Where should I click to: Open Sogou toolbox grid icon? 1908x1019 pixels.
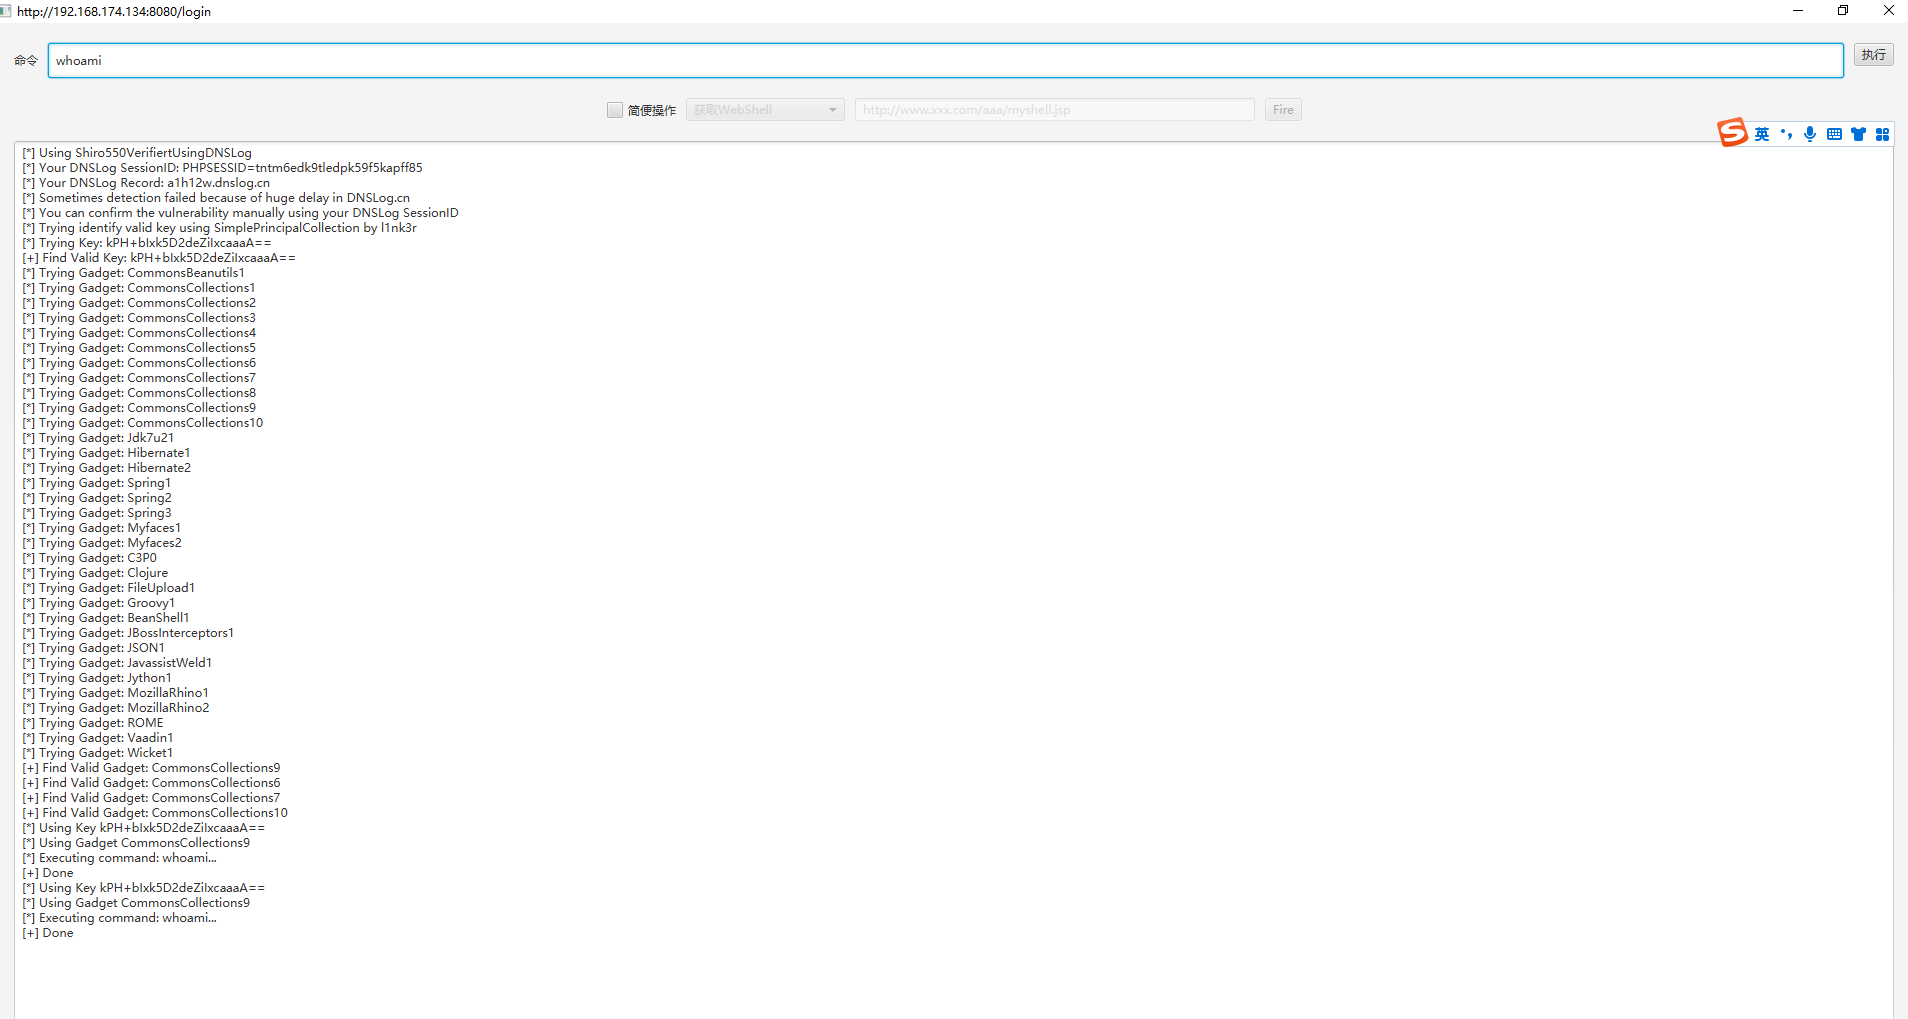pos(1882,134)
